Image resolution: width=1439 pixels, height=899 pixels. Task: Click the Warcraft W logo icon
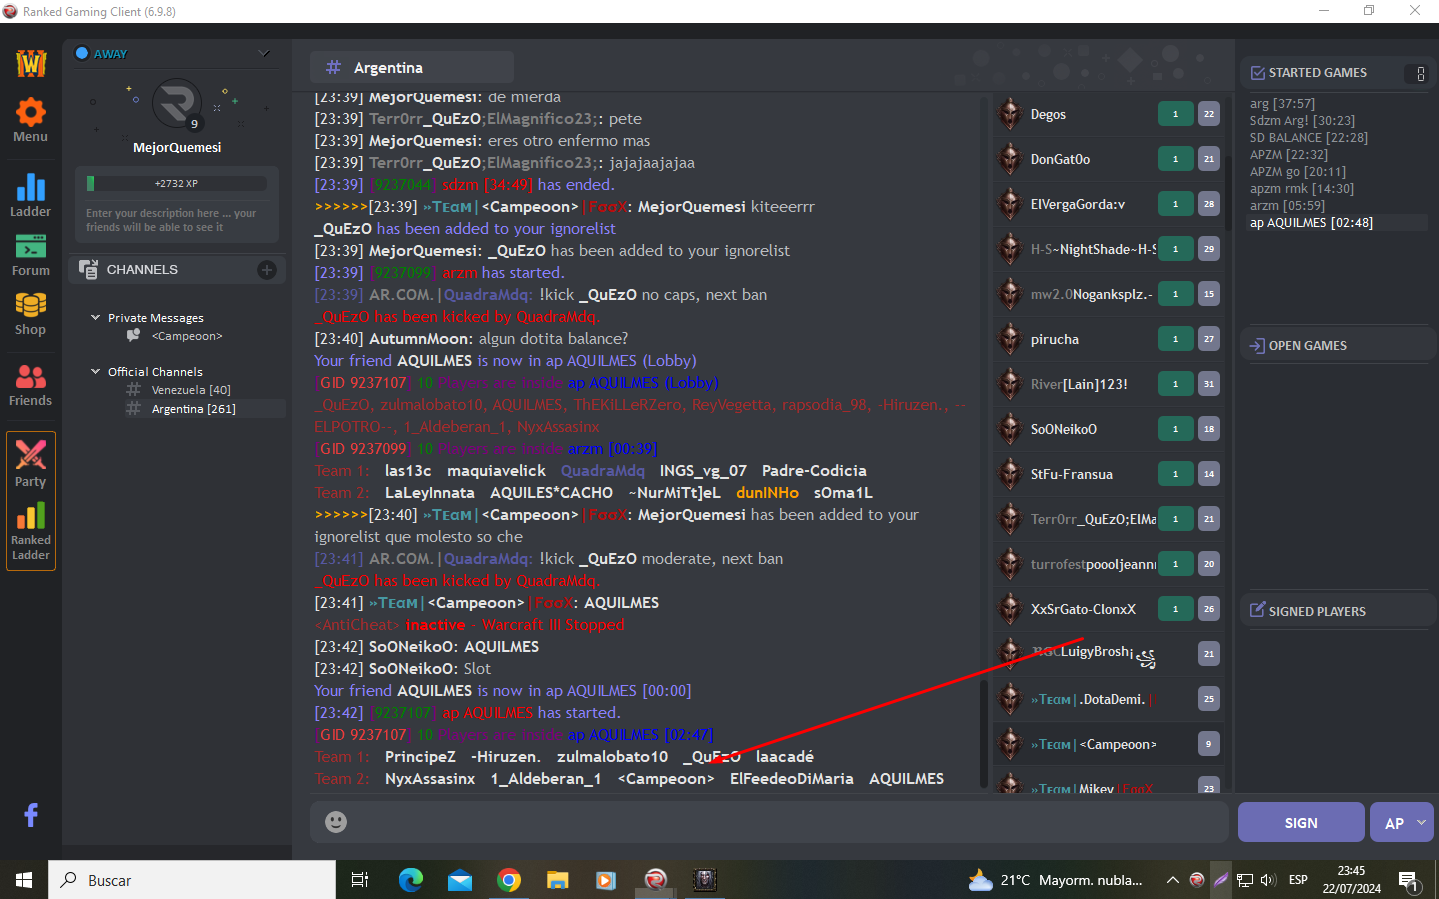(x=31, y=63)
